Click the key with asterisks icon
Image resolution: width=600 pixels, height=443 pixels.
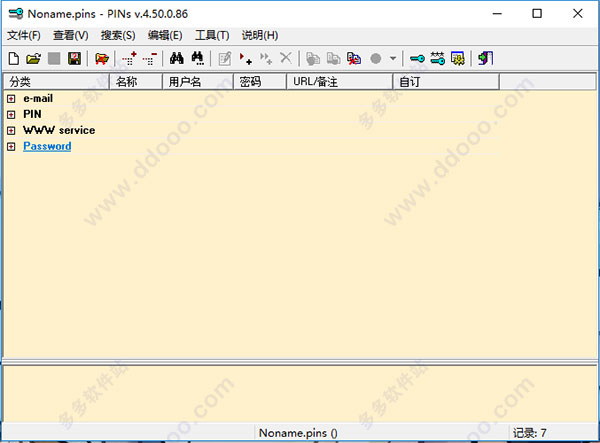click(437, 59)
